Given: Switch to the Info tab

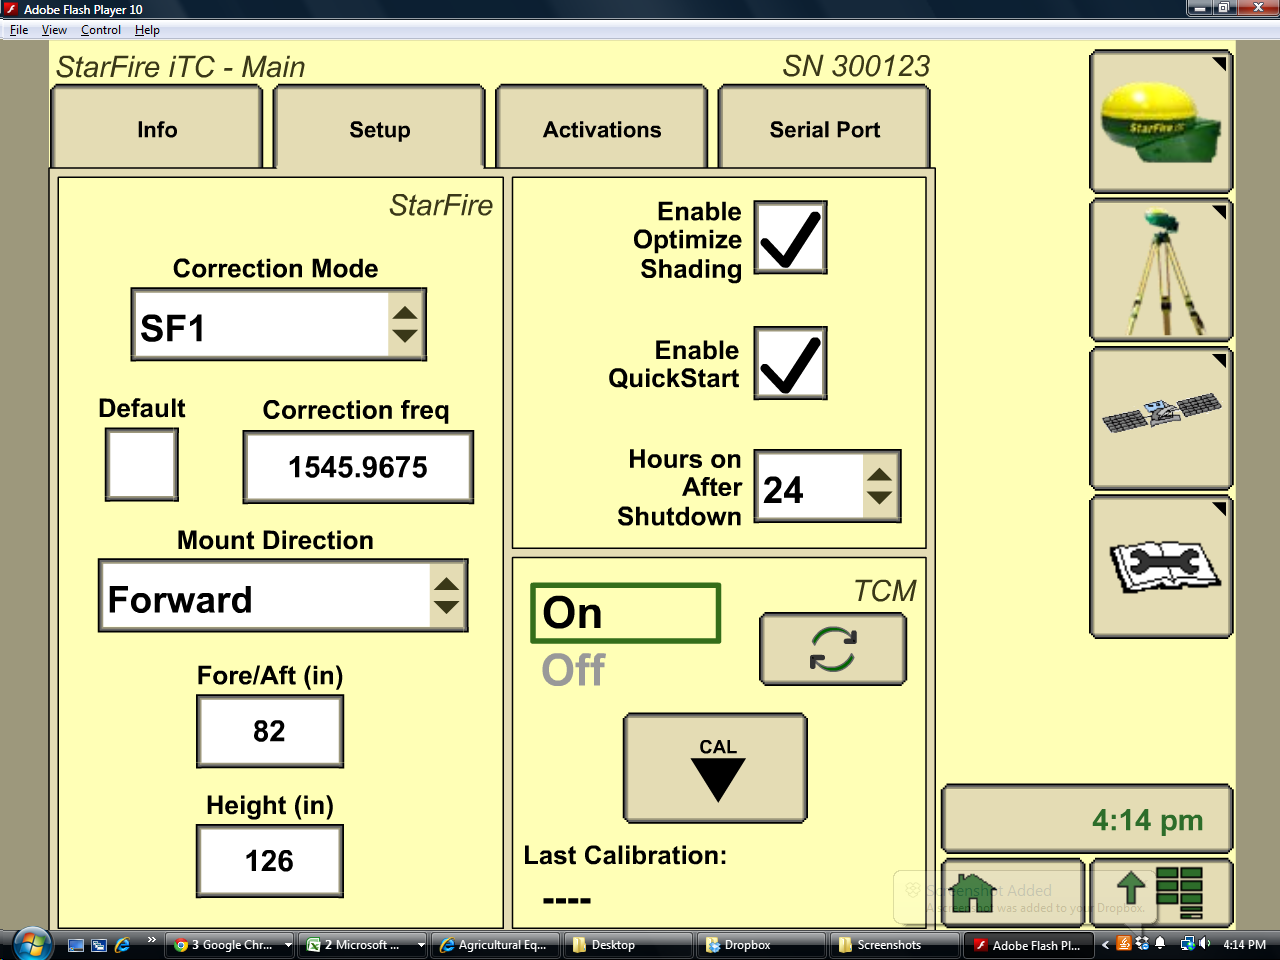Looking at the screenshot, I should 157,129.
